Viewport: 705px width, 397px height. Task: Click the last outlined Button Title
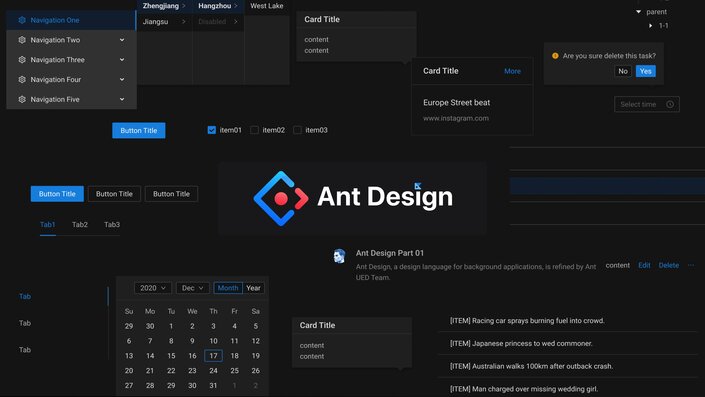point(171,194)
